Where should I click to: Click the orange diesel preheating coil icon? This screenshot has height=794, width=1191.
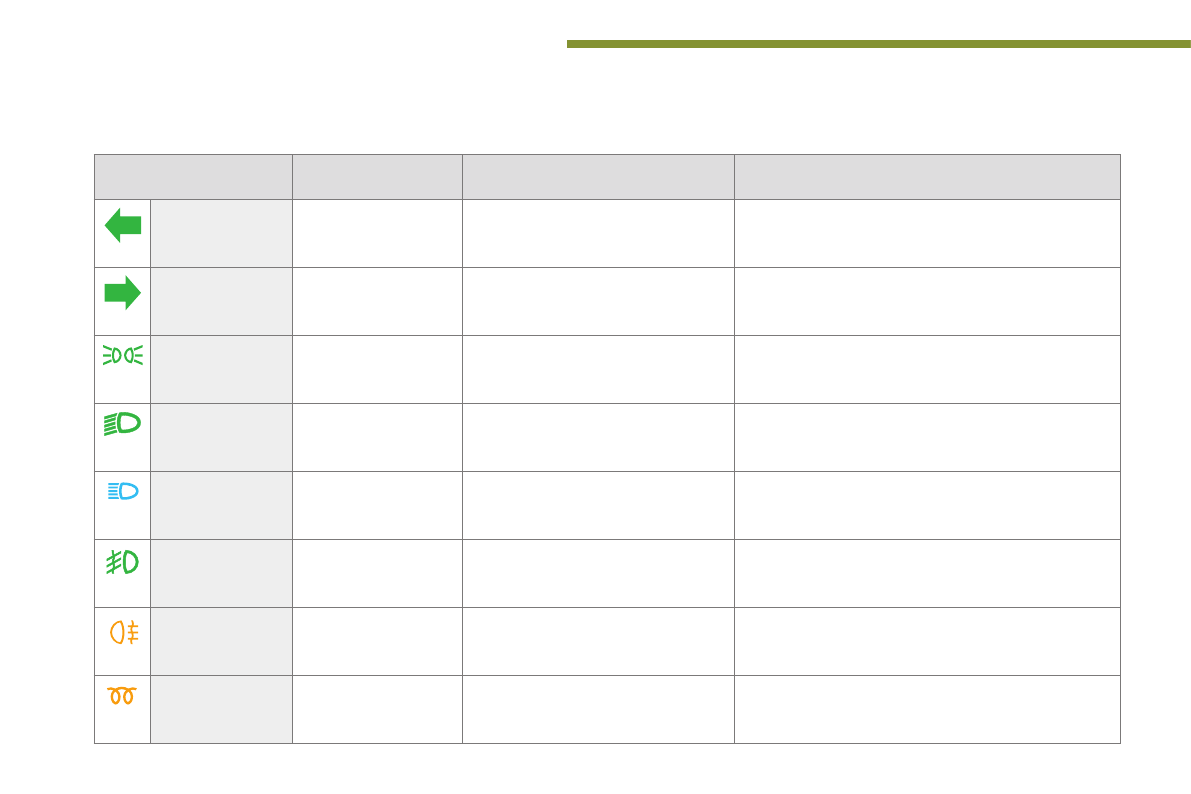[x=122, y=695]
